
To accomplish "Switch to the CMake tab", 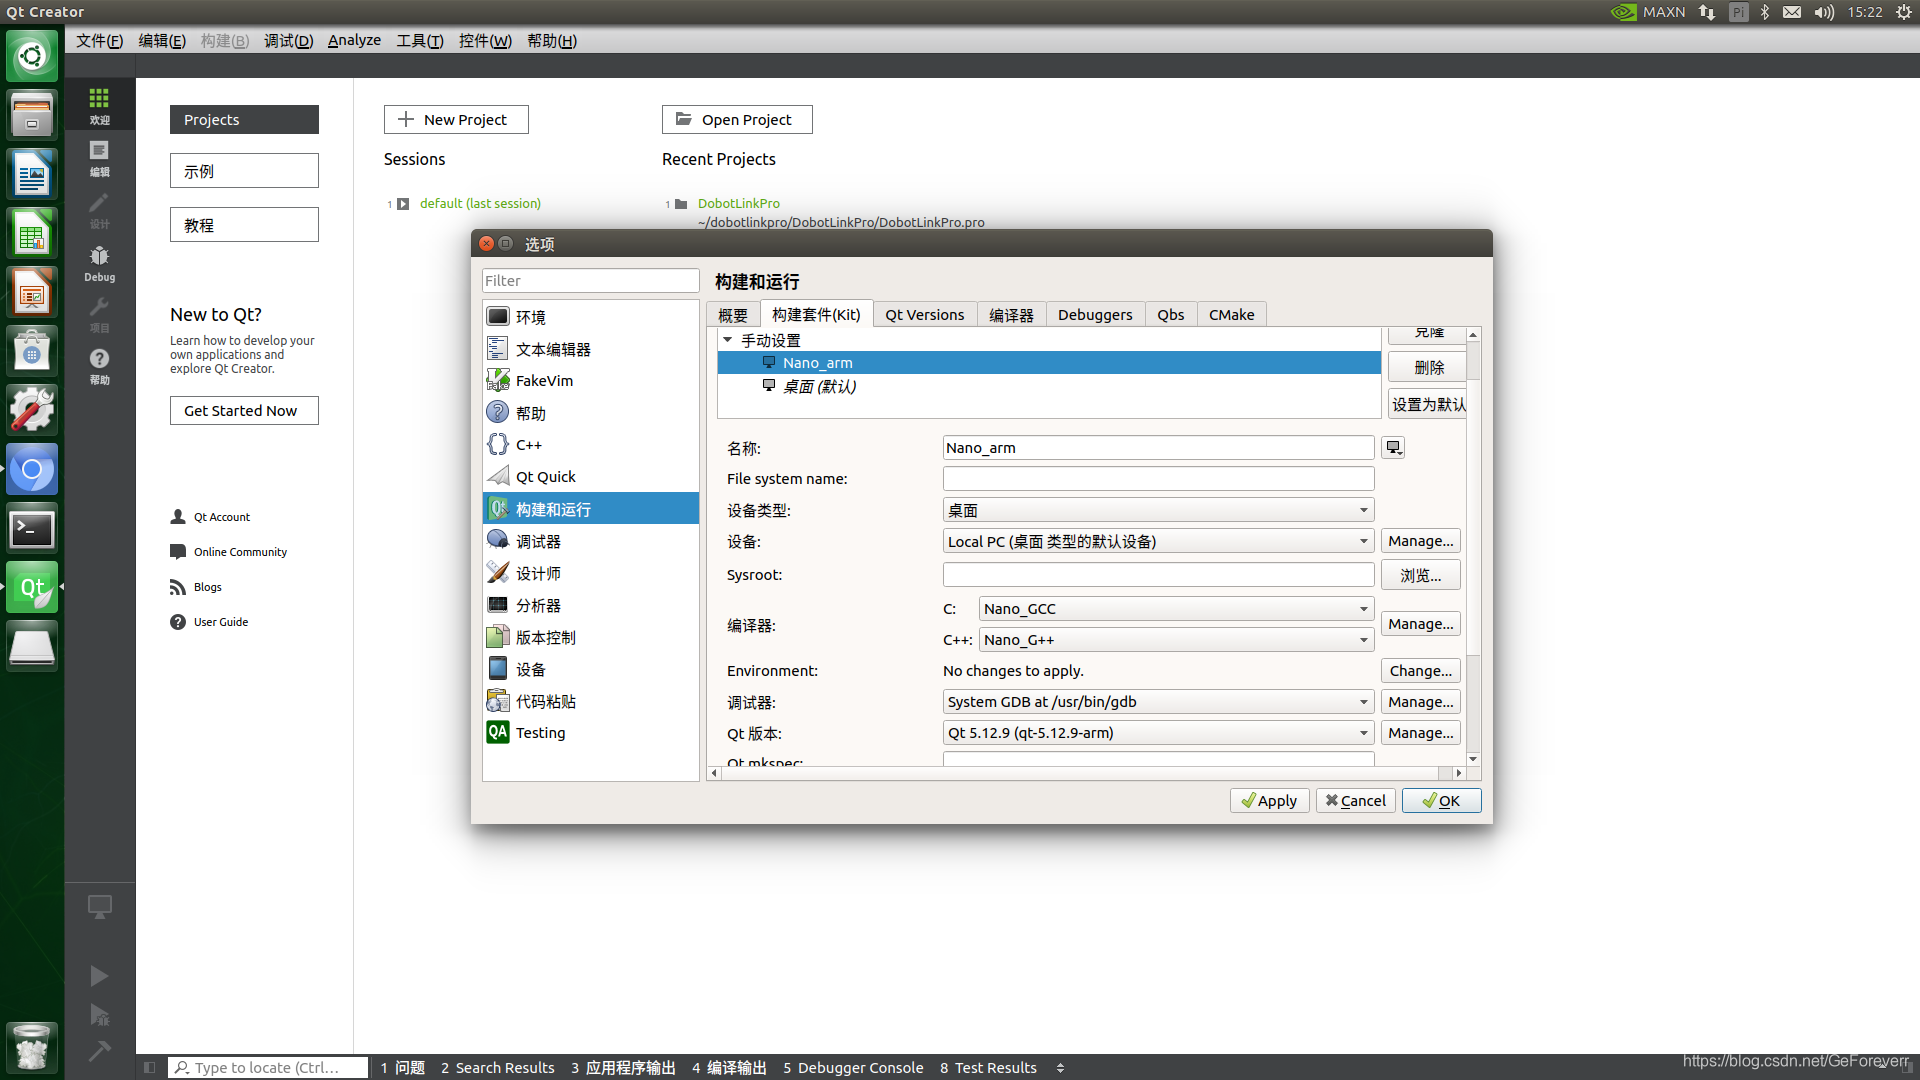I will pyautogui.click(x=1231, y=315).
